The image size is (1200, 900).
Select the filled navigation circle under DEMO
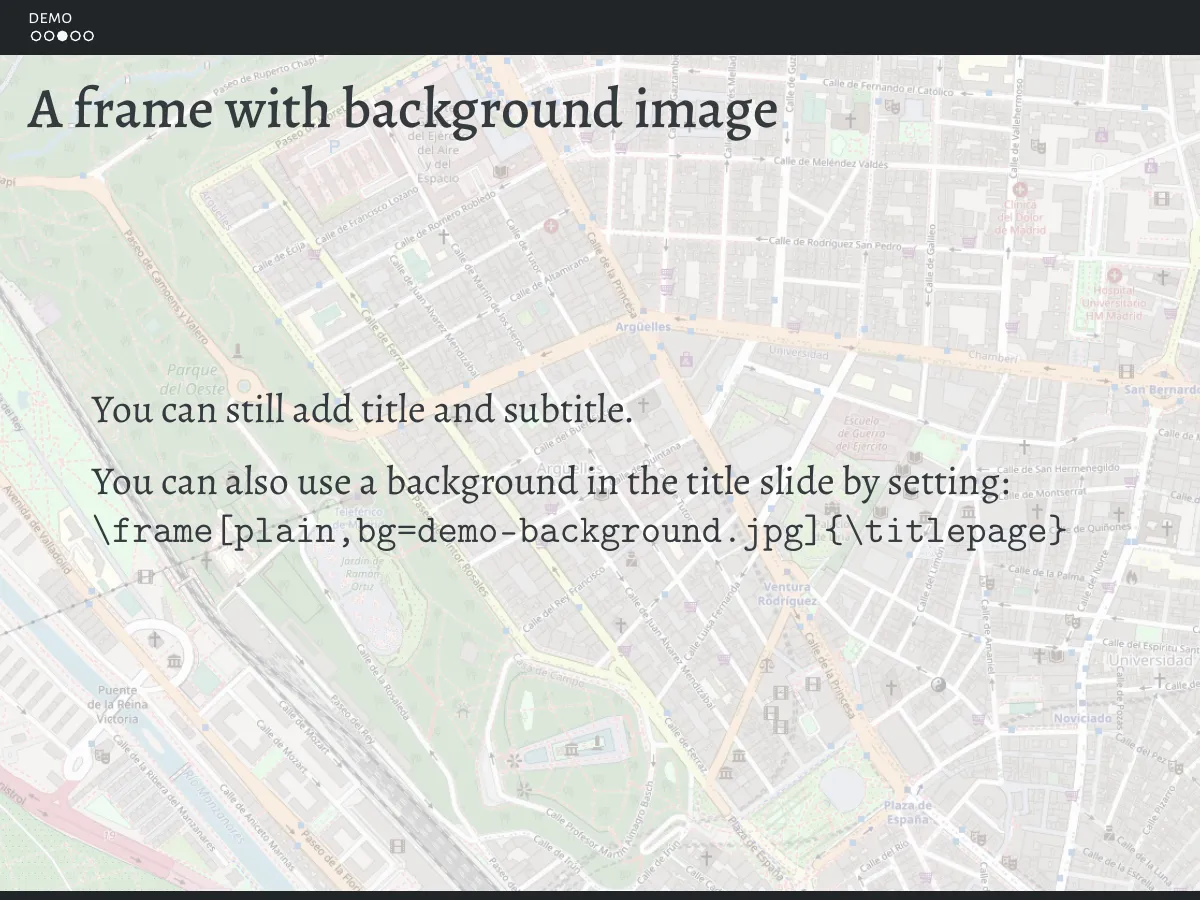tap(62, 36)
